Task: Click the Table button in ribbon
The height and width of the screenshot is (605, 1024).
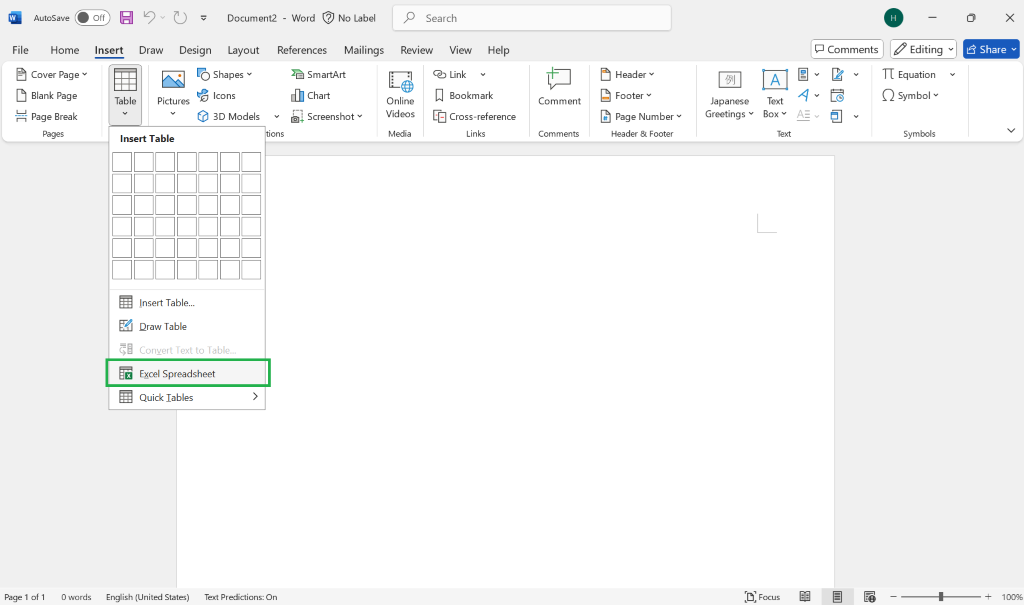Action: (125, 94)
